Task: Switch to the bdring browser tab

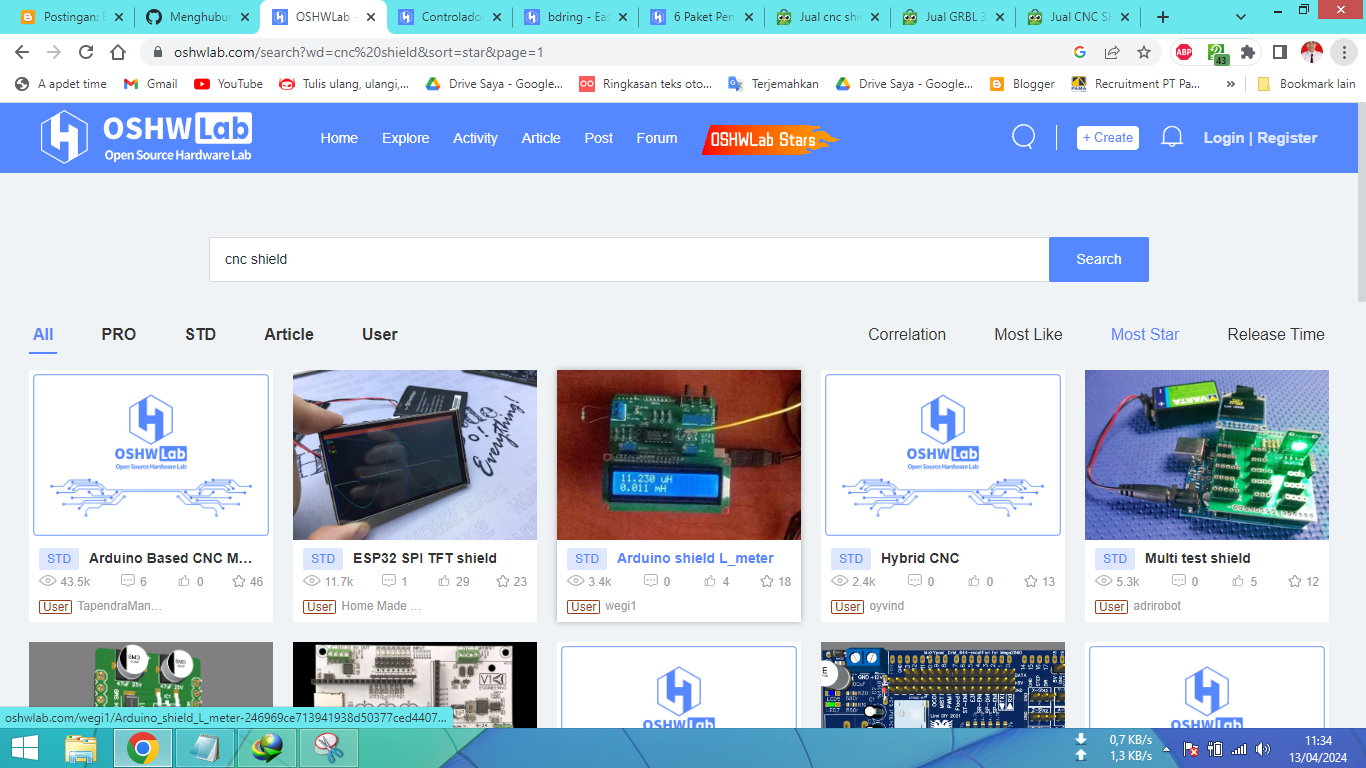Action: (575, 17)
